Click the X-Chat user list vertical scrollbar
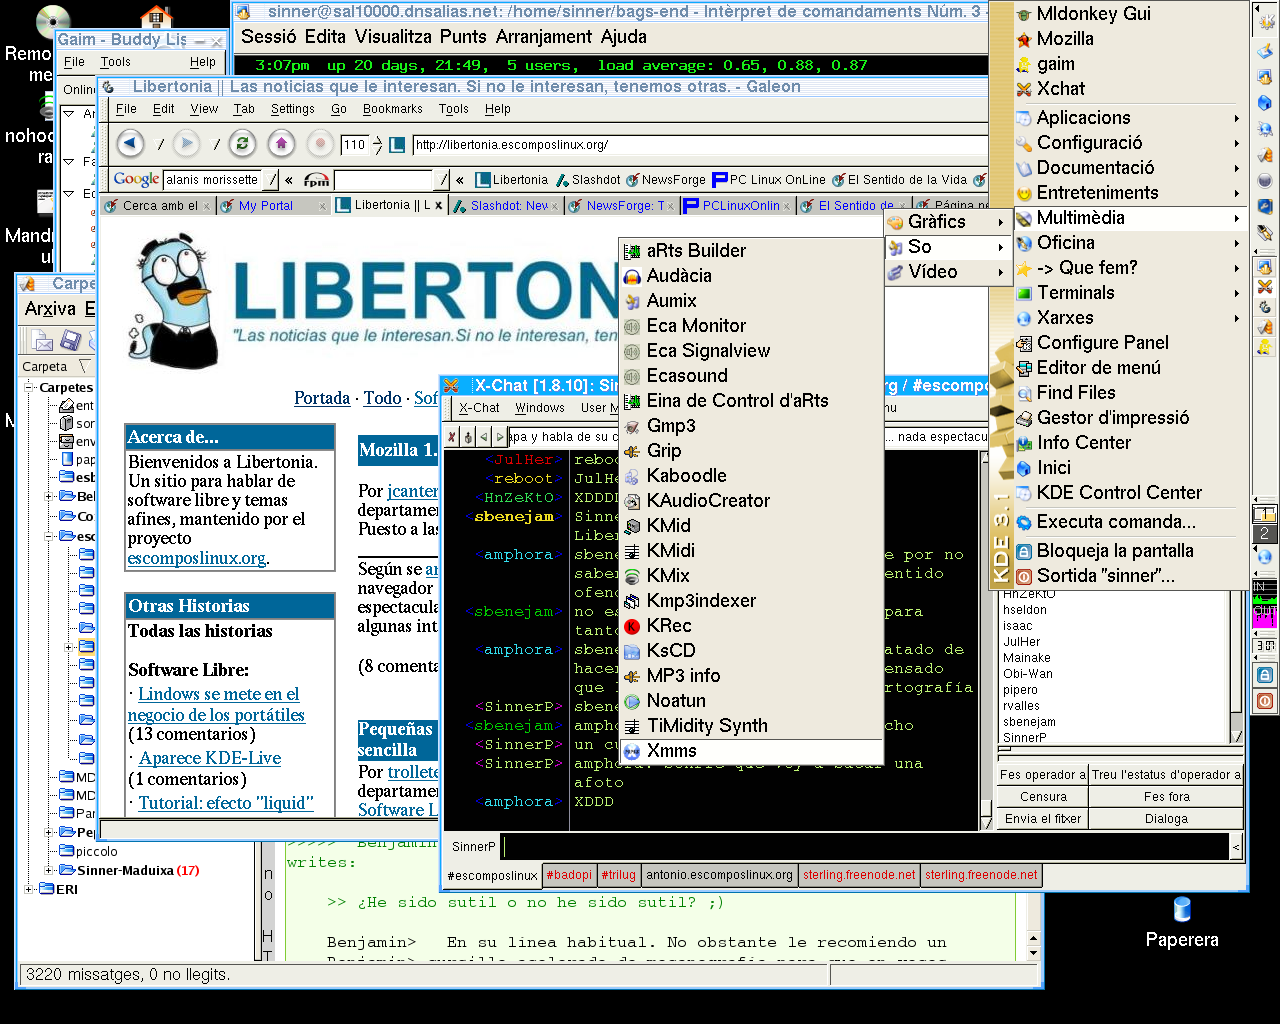 coord(1237,665)
